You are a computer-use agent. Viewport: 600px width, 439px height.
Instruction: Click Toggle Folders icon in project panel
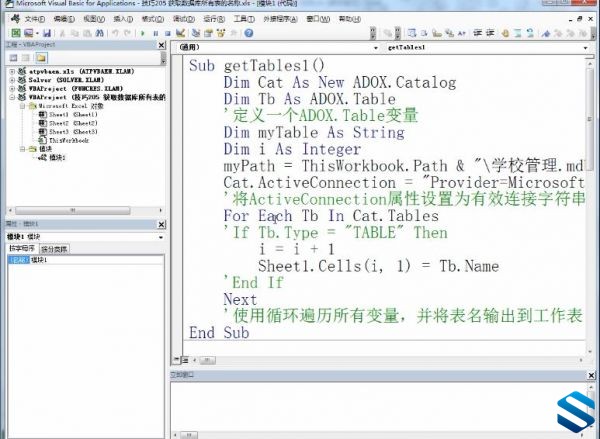[x=41, y=58]
